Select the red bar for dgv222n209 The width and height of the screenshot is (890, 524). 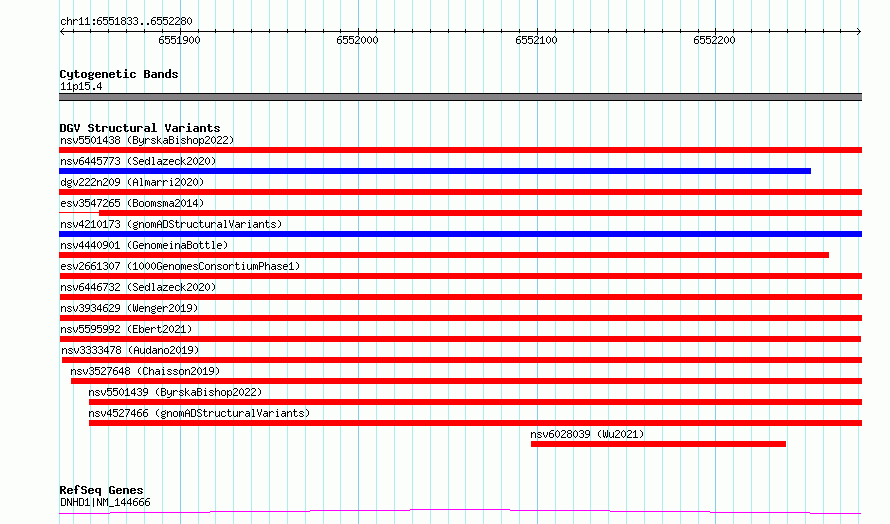click(x=460, y=192)
